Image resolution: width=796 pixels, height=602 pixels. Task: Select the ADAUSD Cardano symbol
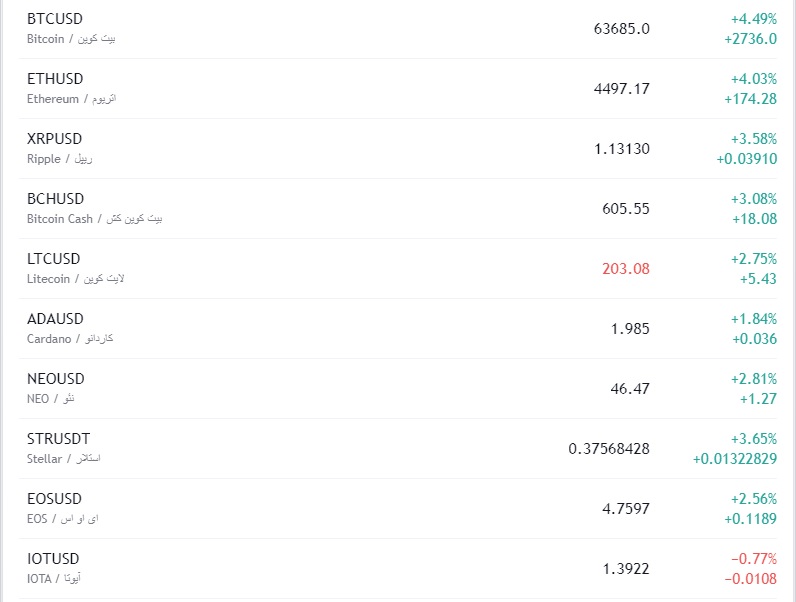coord(55,319)
